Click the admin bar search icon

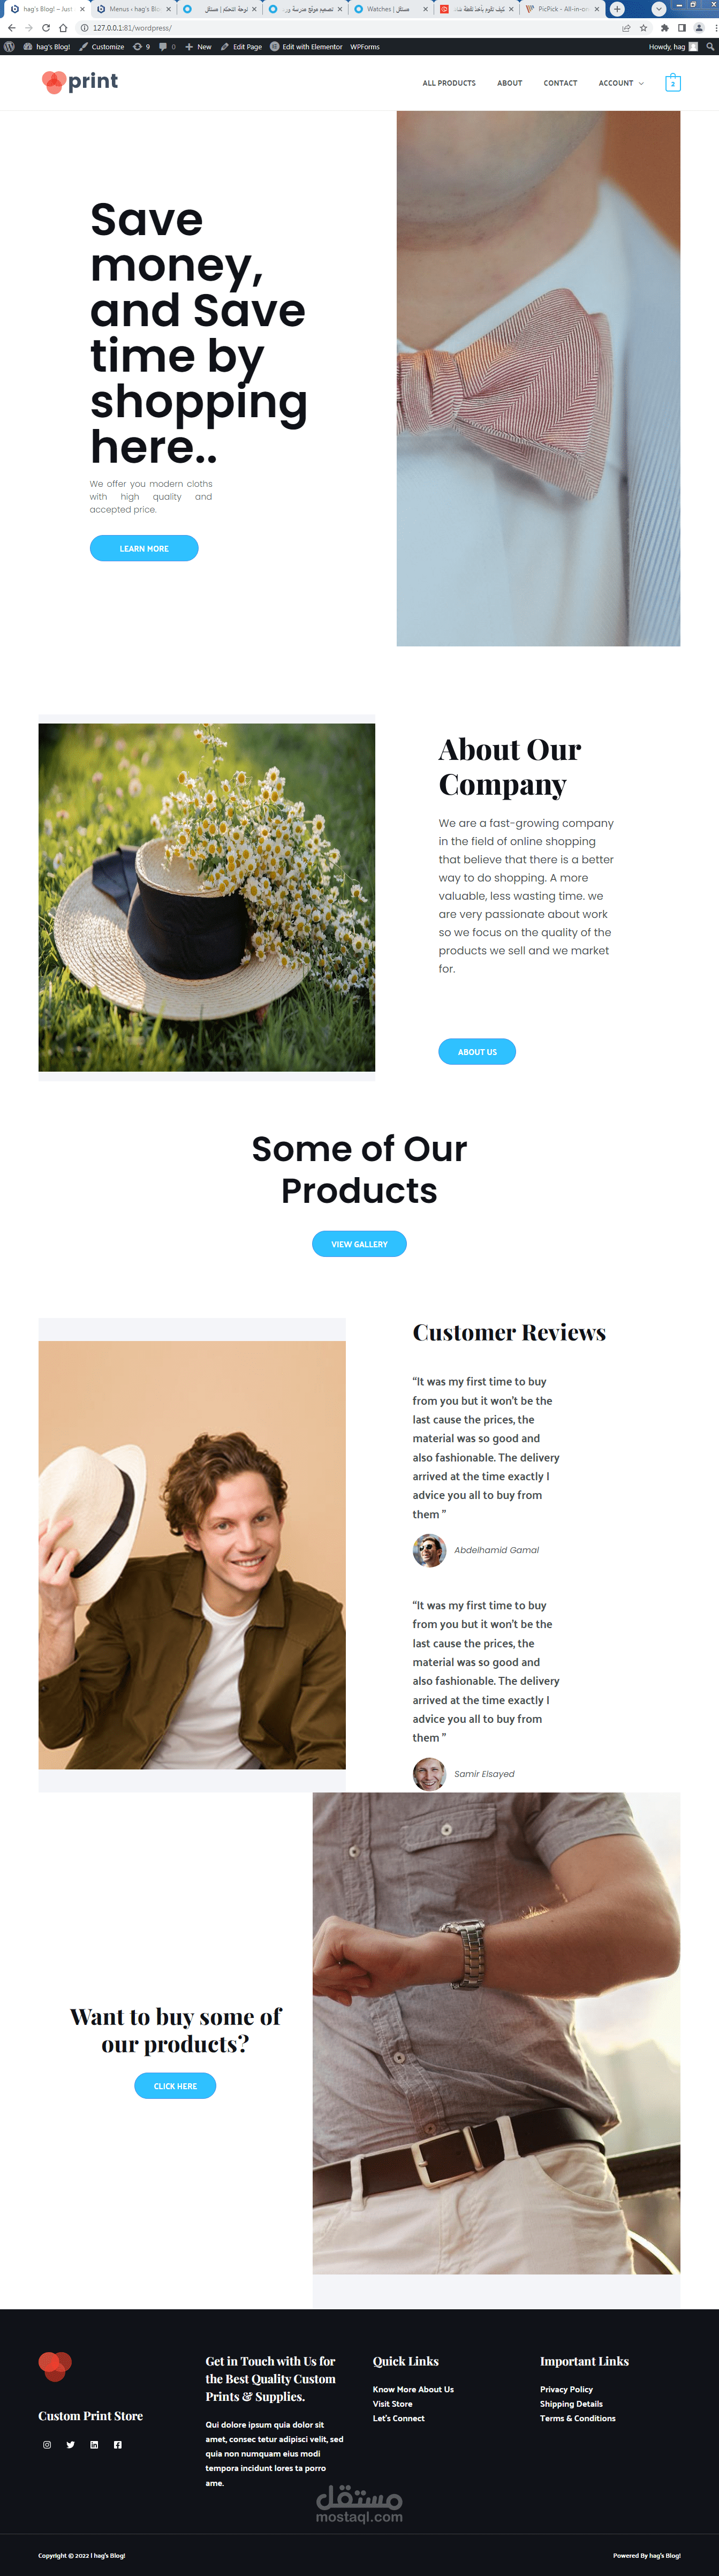tap(710, 46)
